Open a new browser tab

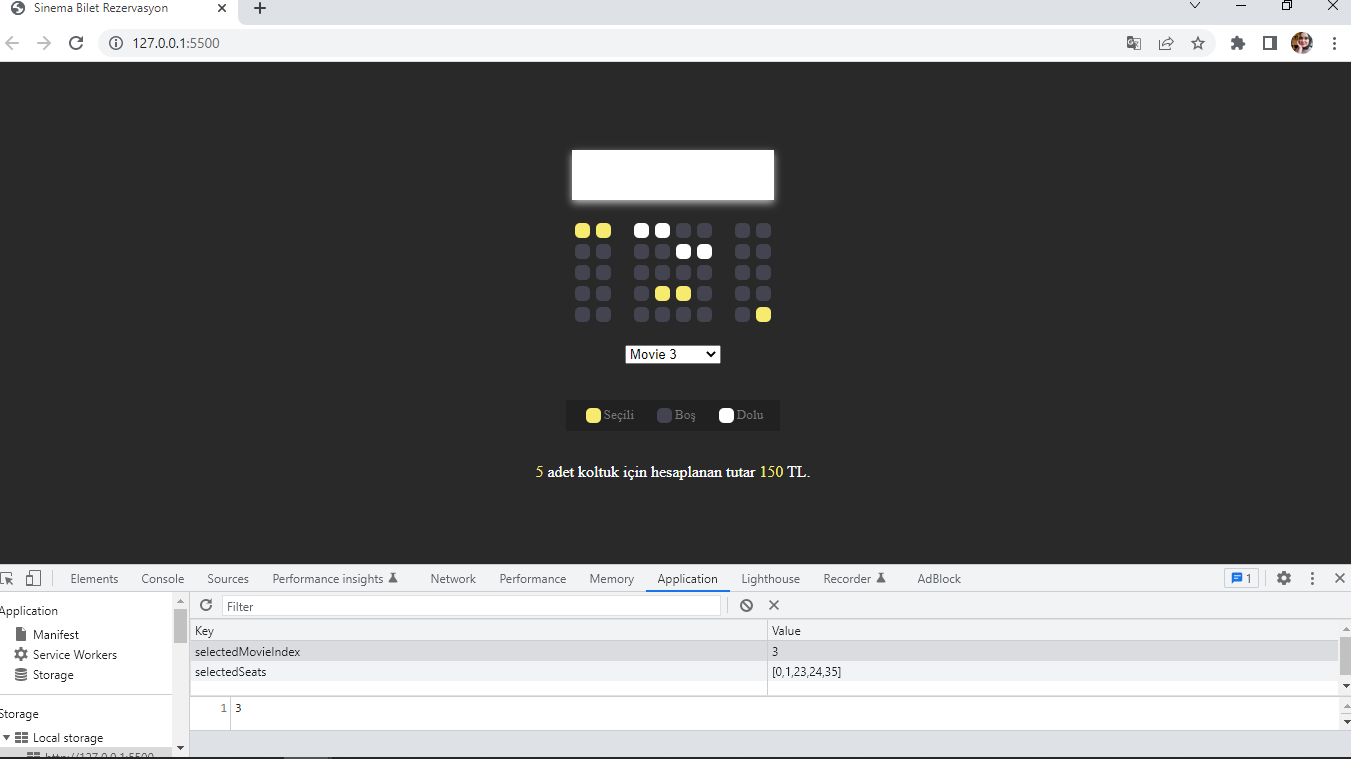point(260,8)
